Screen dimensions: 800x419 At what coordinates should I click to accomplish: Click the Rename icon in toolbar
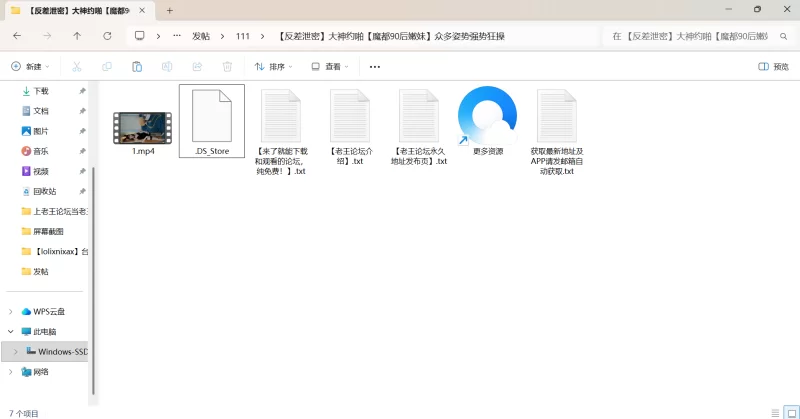point(167,67)
